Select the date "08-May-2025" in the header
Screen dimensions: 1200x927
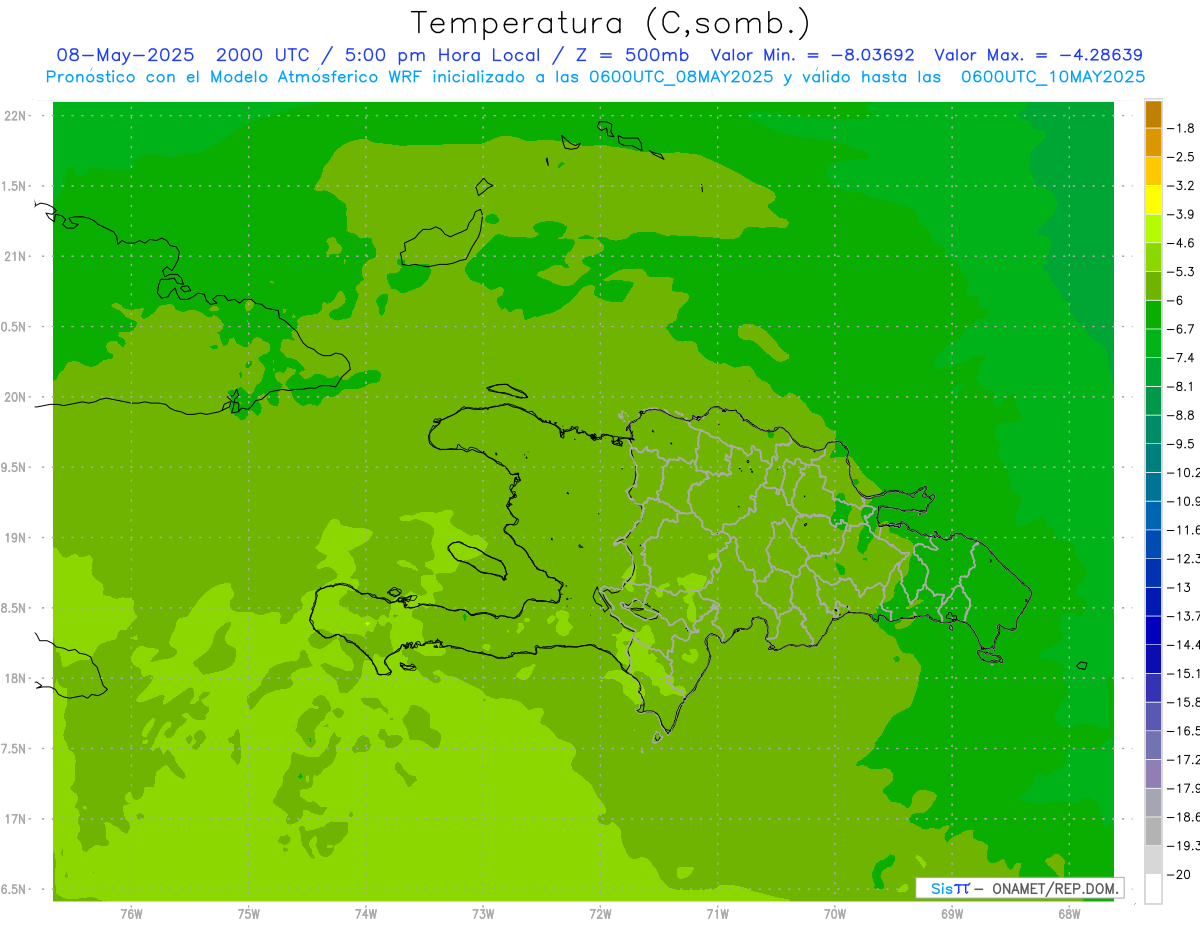125,55
